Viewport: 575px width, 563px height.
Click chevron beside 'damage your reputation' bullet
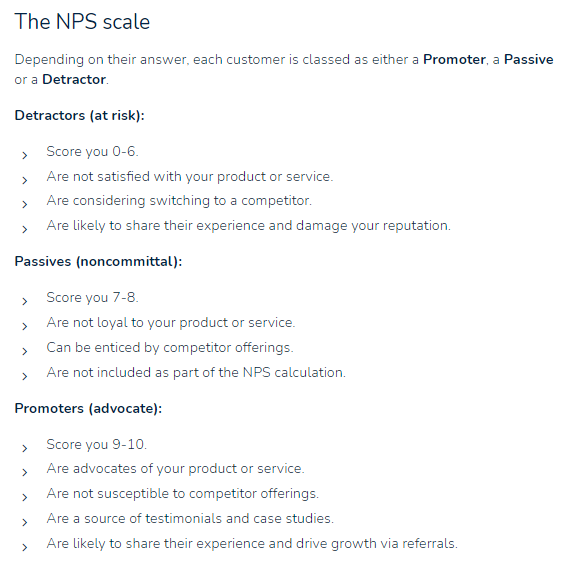[x=25, y=230]
